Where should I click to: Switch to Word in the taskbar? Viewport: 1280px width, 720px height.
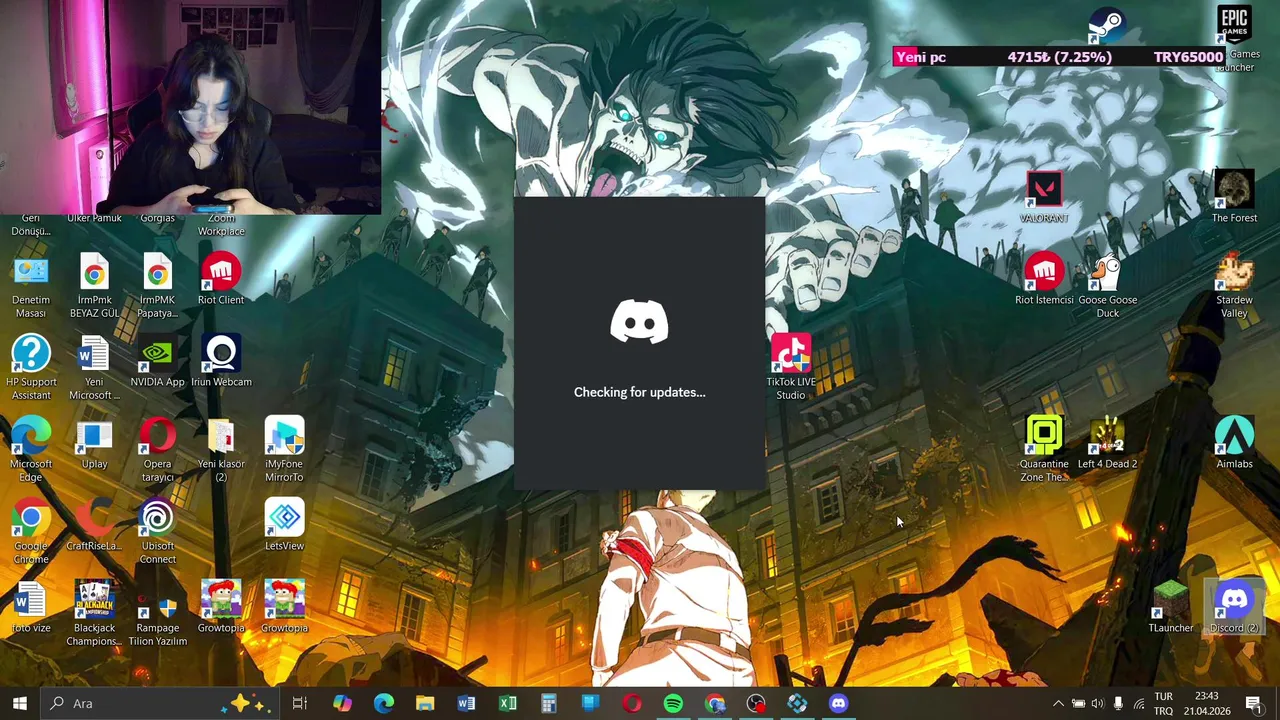(466, 703)
